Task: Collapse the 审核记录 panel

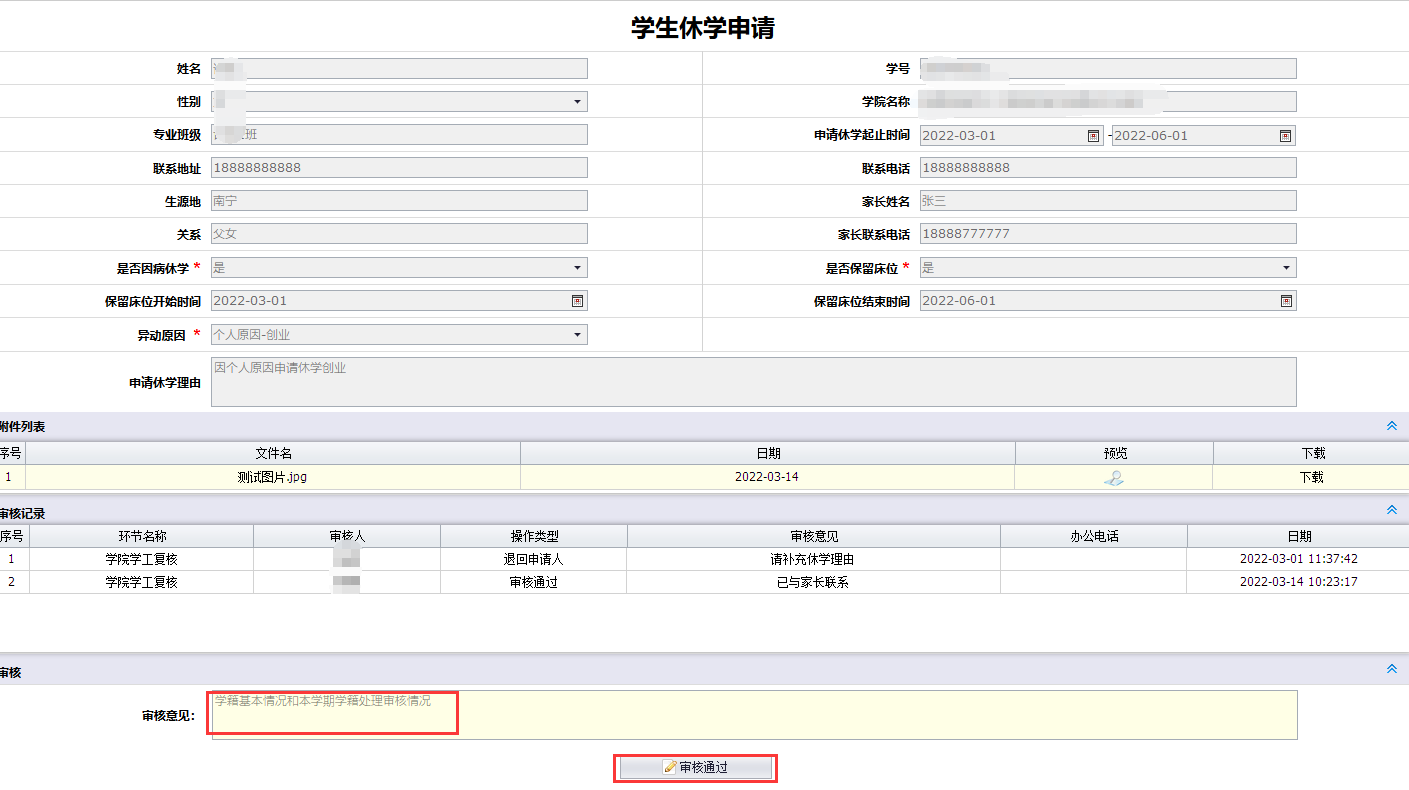Action: 1391,510
